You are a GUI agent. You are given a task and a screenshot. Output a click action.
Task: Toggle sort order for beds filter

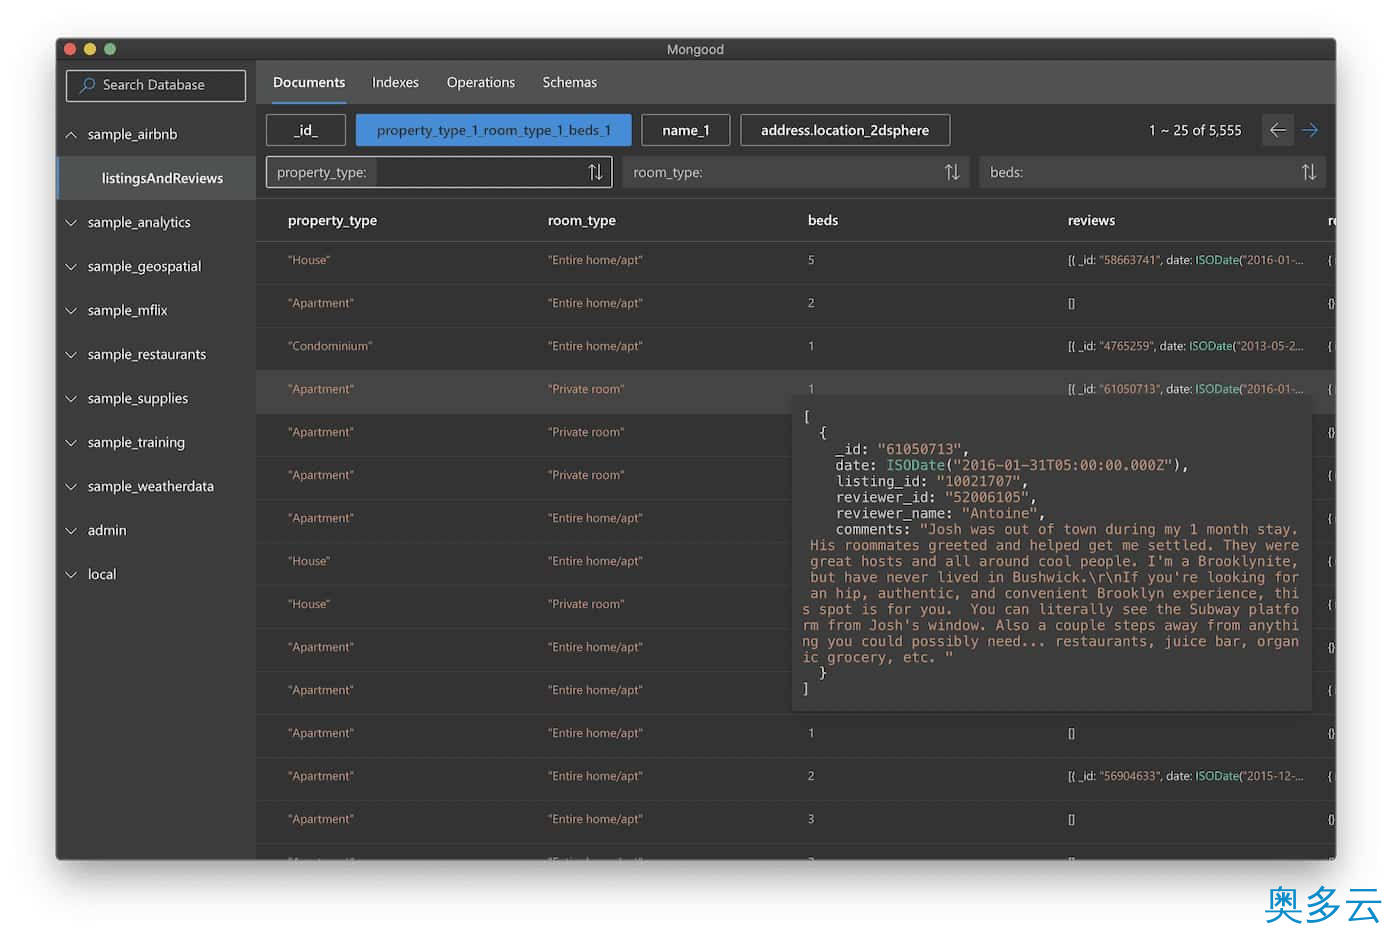pyautogui.click(x=1308, y=172)
